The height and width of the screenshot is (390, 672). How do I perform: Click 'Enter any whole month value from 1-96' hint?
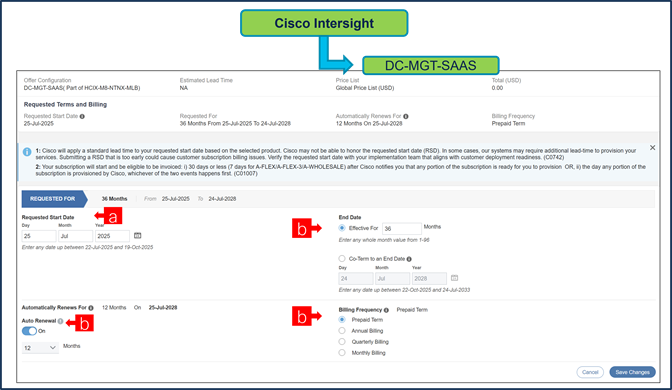tap(384, 240)
